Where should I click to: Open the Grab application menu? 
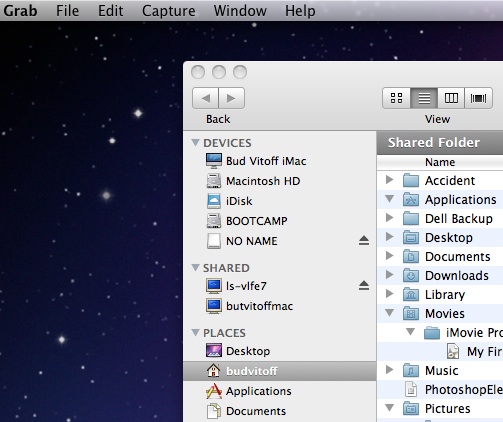coord(20,11)
